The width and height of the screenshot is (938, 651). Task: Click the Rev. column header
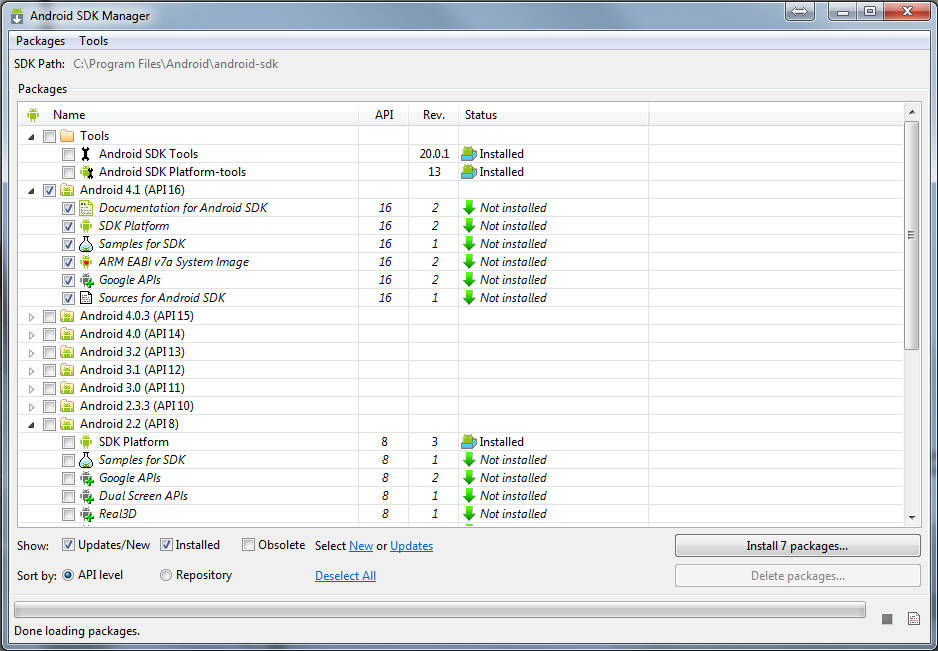434,114
